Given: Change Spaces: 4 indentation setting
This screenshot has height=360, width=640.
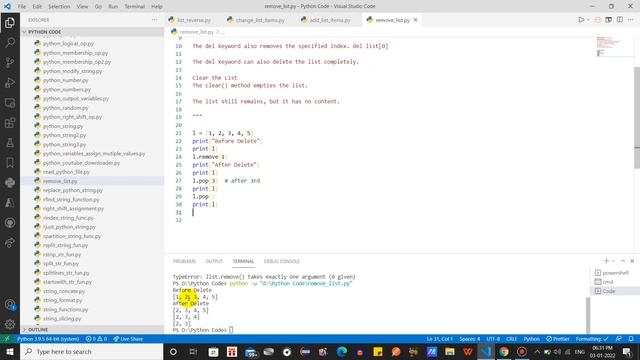Looking at the screenshot, I should [x=469, y=339].
